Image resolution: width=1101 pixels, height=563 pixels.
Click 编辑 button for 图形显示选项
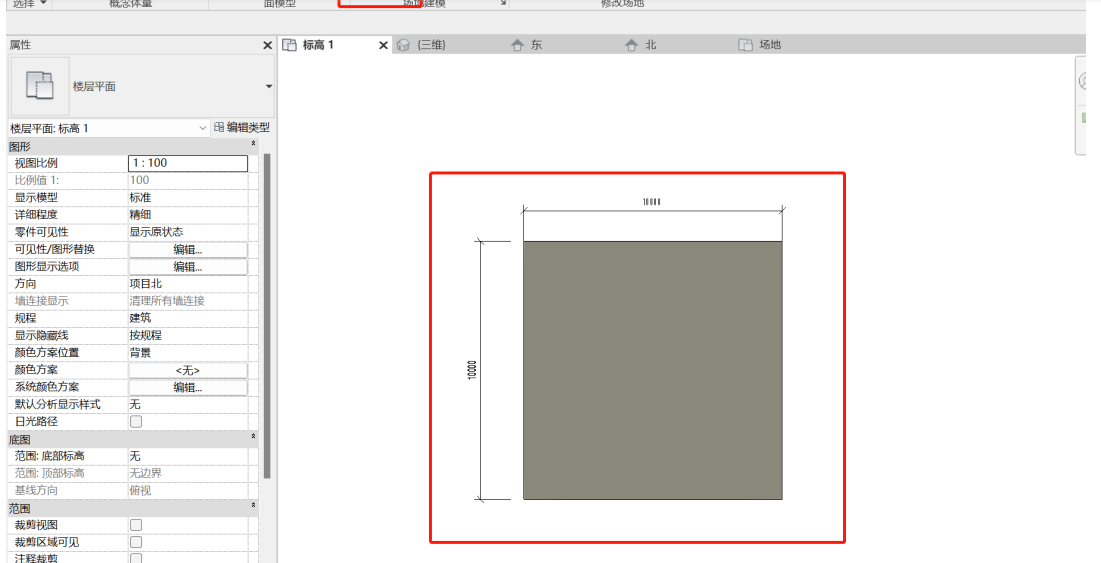[188, 267]
